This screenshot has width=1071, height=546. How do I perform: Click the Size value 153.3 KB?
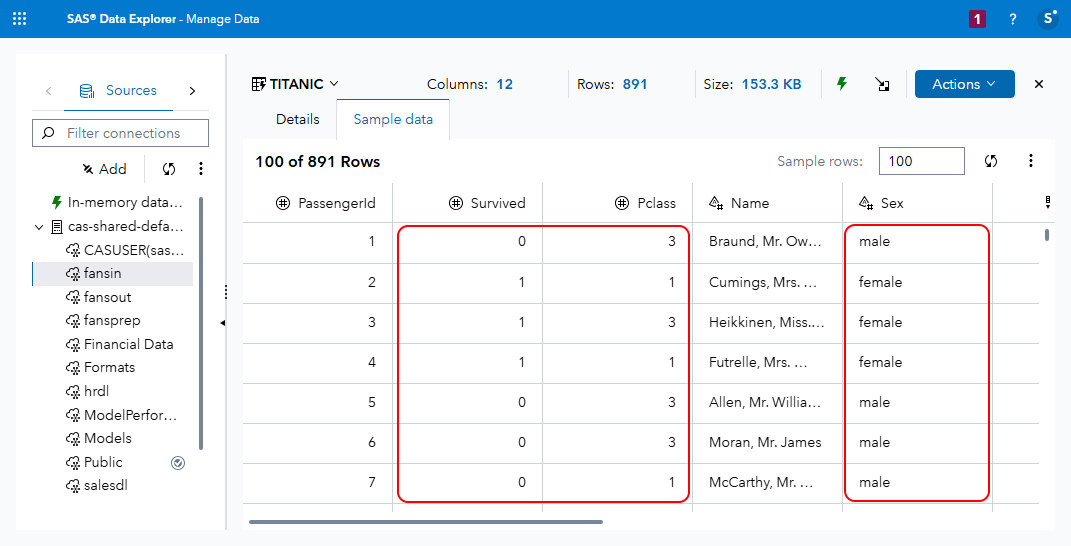click(771, 84)
